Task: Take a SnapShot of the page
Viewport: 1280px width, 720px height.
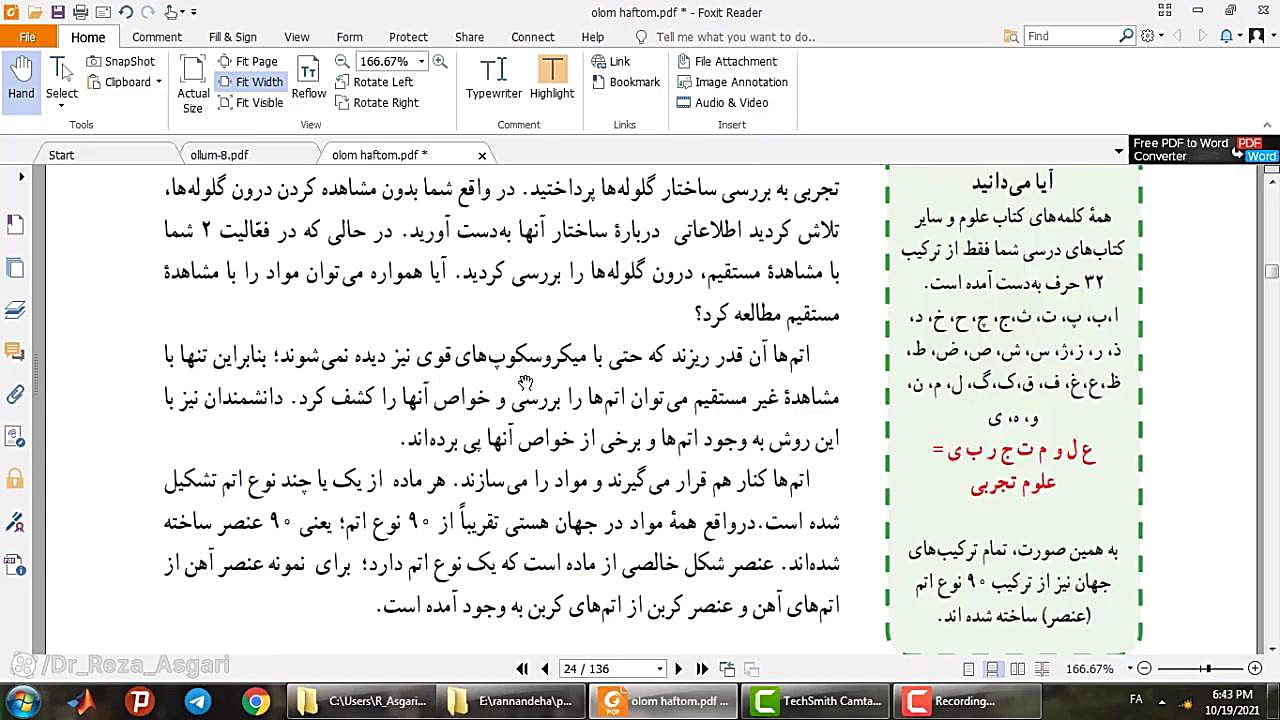Action: pos(120,61)
